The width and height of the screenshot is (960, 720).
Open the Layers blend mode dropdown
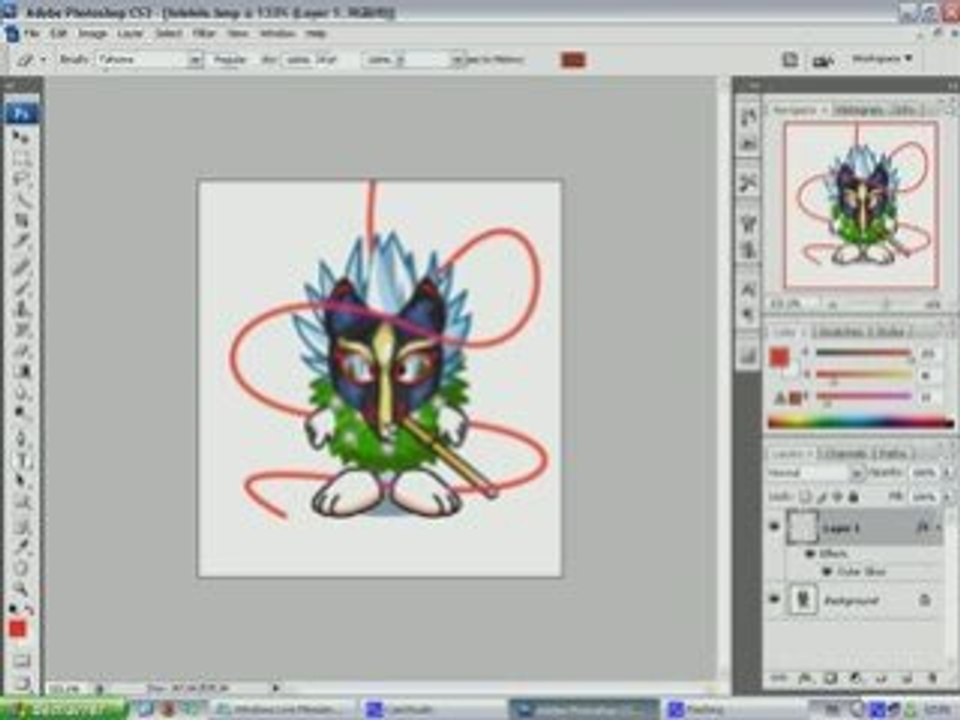816,473
